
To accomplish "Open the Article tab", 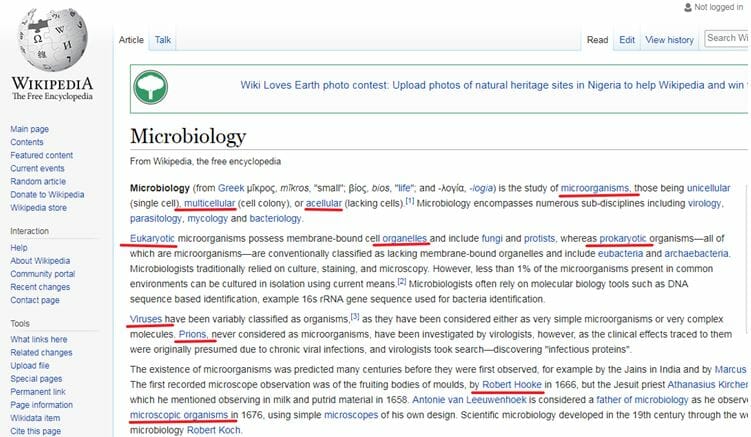I will [x=131, y=40].
